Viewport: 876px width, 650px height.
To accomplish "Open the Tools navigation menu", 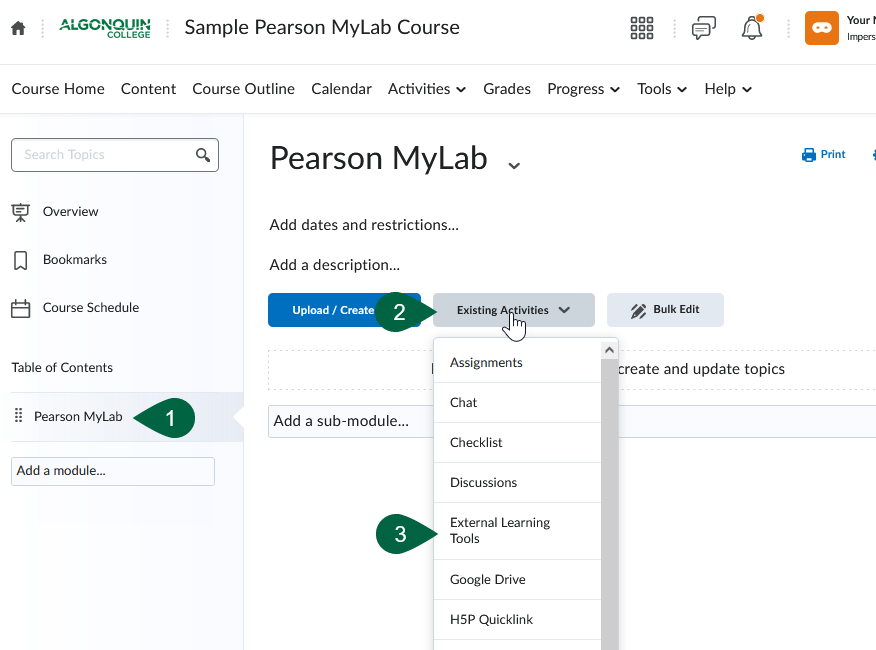I will [662, 89].
